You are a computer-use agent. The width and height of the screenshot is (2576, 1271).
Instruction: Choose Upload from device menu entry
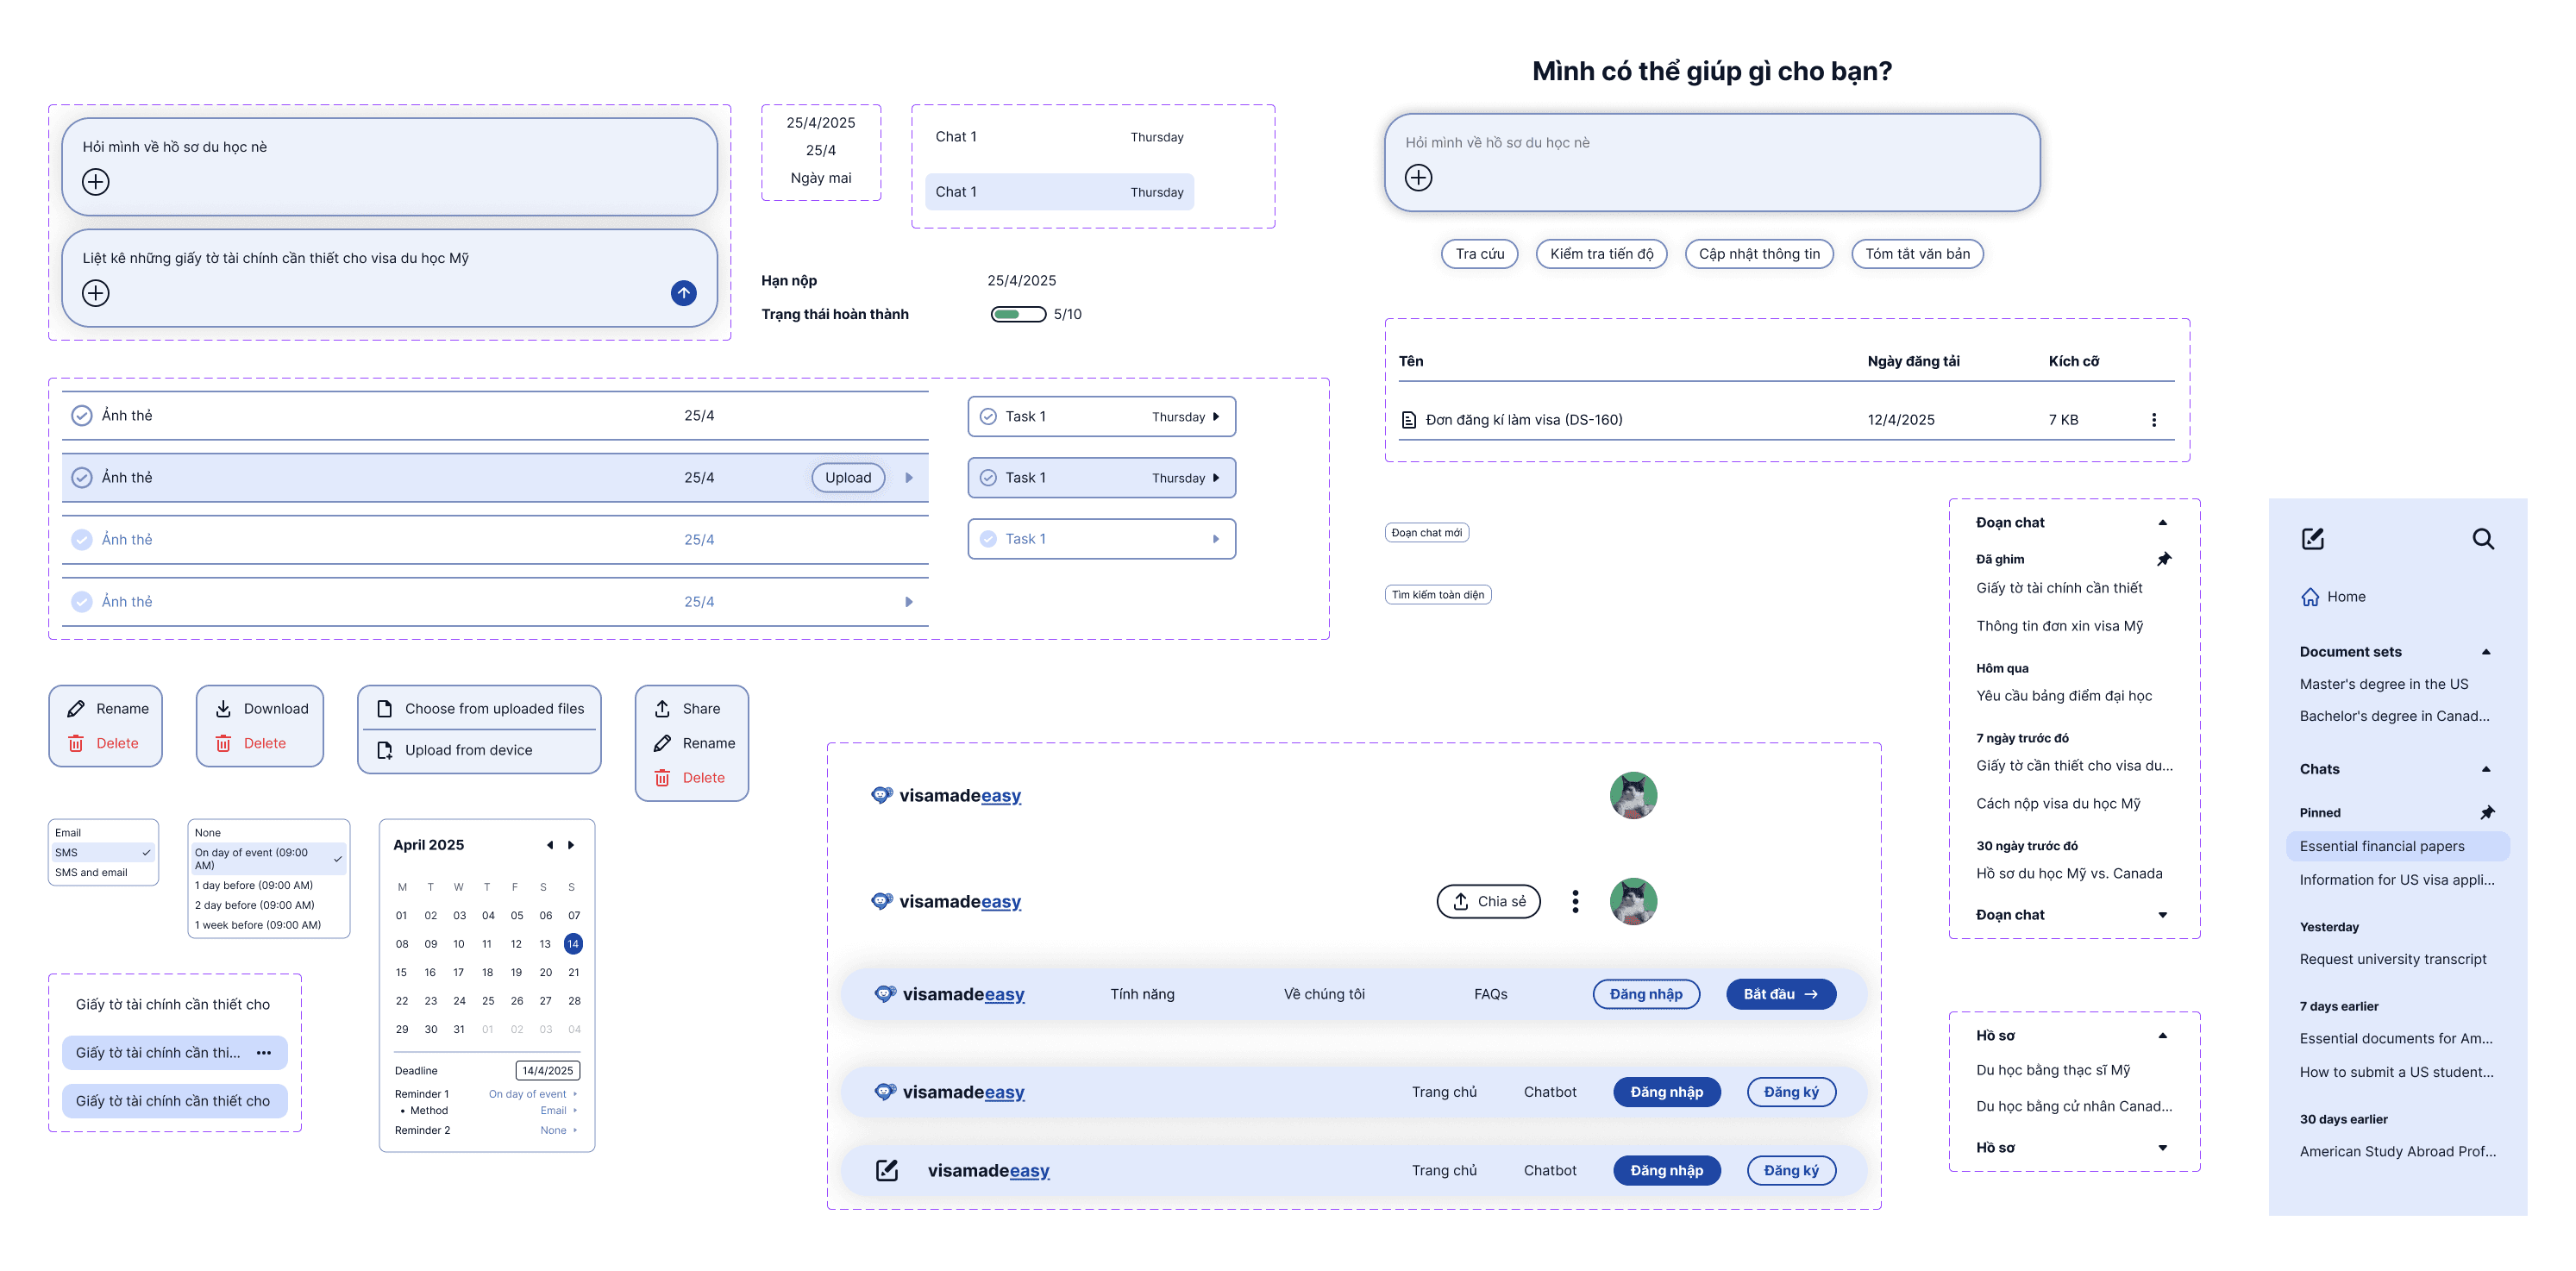tap(468, 750)
